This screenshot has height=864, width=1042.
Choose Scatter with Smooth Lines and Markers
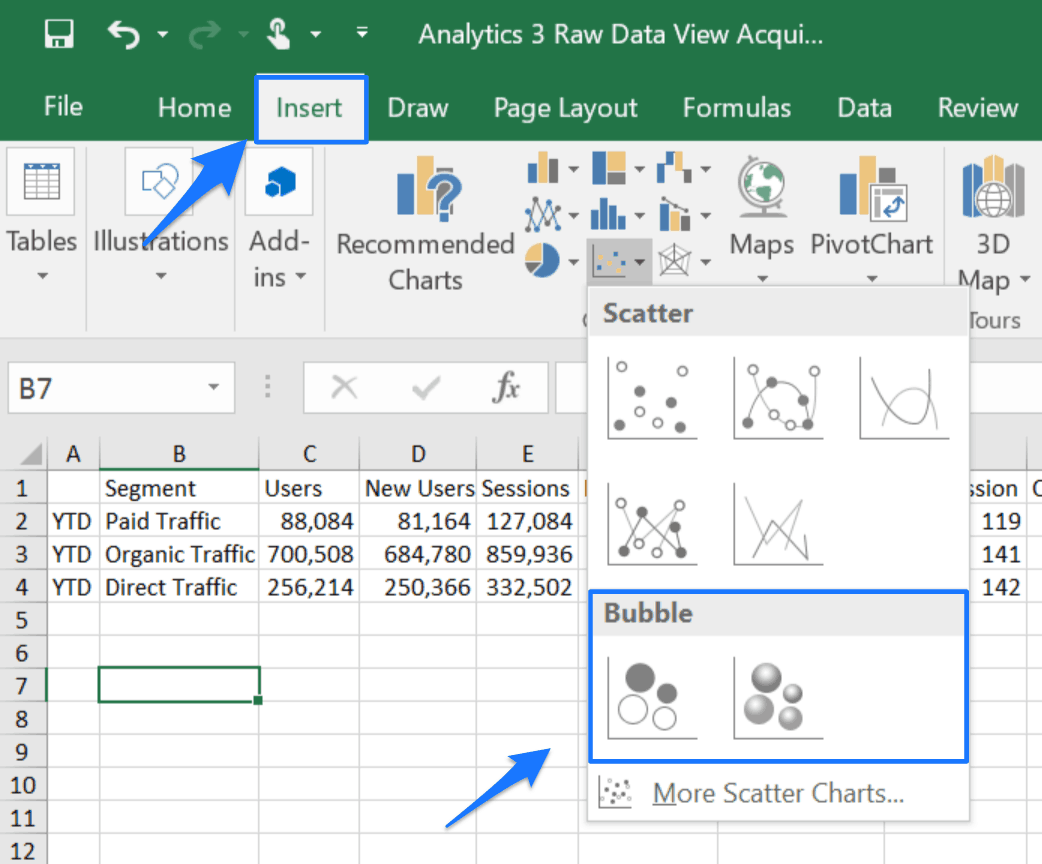click(x=778, y=397)
